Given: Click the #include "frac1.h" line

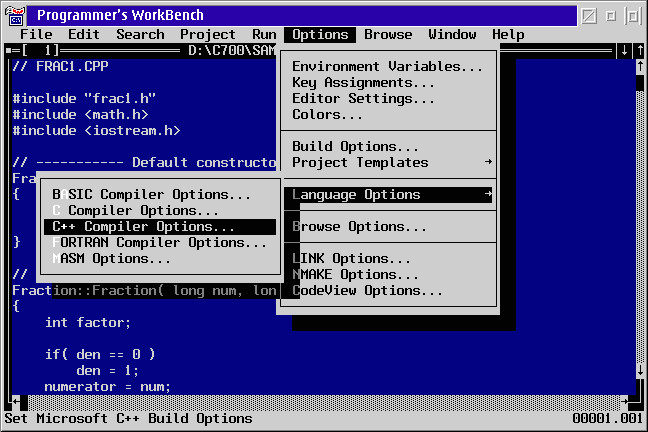Looking at the screenshot, I should (84, 99).
